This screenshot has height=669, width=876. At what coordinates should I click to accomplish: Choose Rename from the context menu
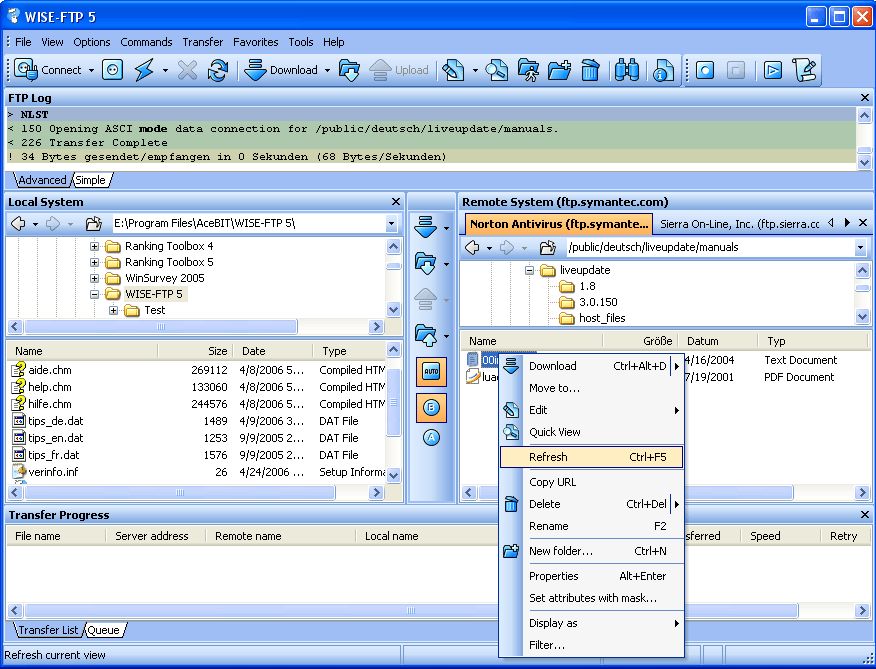point(551,526)
